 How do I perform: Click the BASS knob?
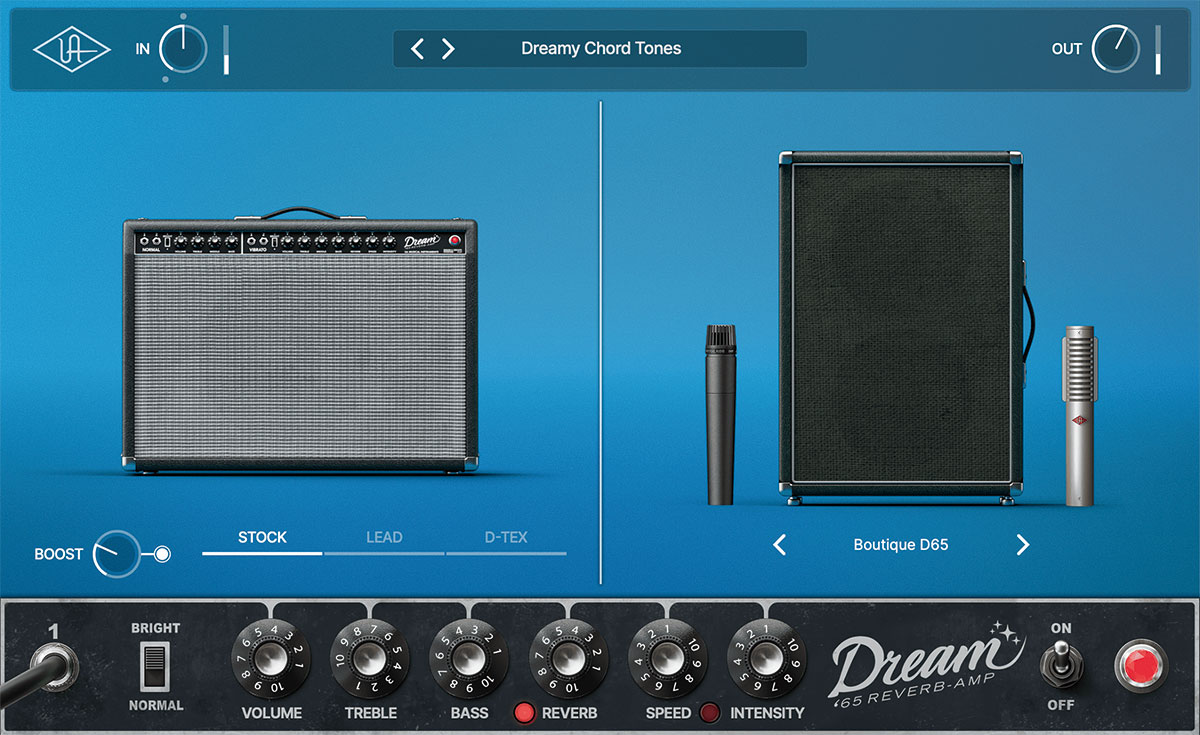tap(469, 660)
